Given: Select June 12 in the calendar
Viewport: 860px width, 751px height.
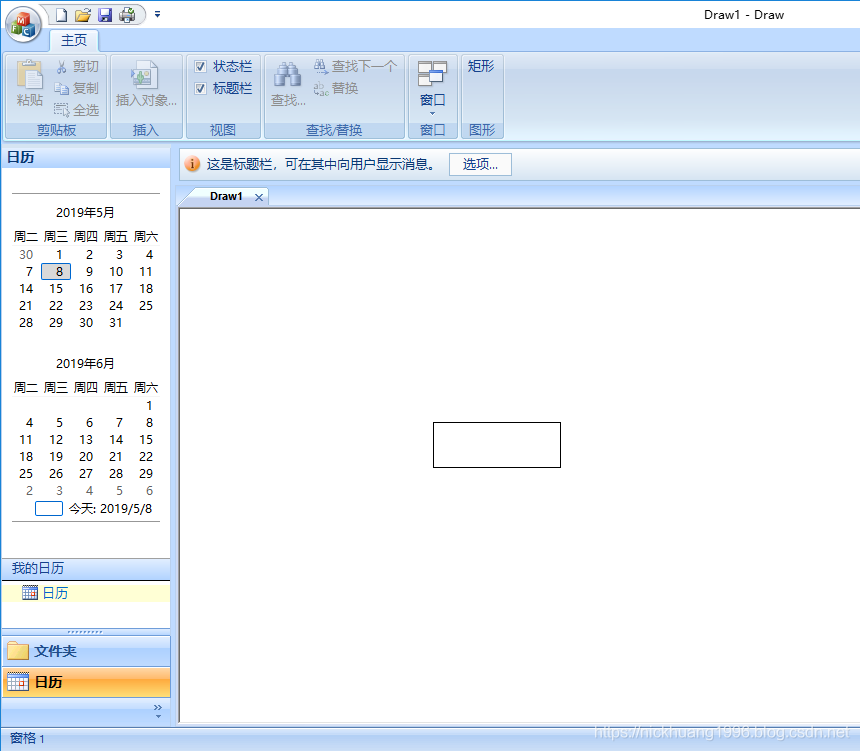Looking at the screenshot, I should pyautogui.click(x=56, y=439).
